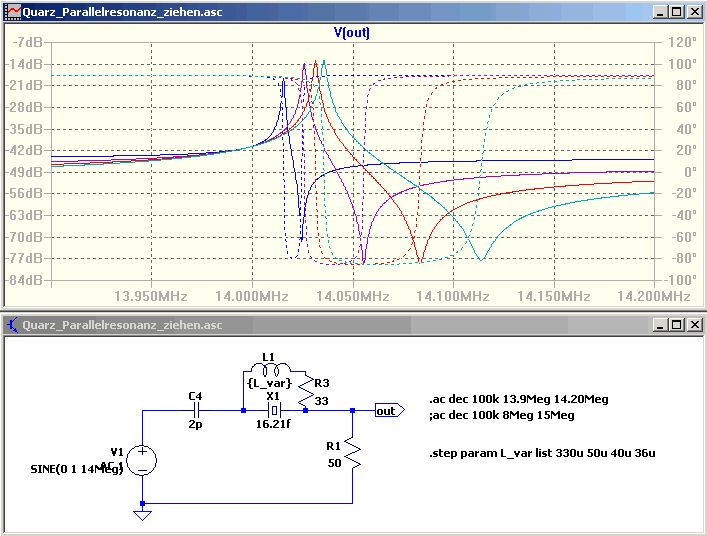Click the 14.050MHz frequency axis label
707x536 pixels.
353,296
